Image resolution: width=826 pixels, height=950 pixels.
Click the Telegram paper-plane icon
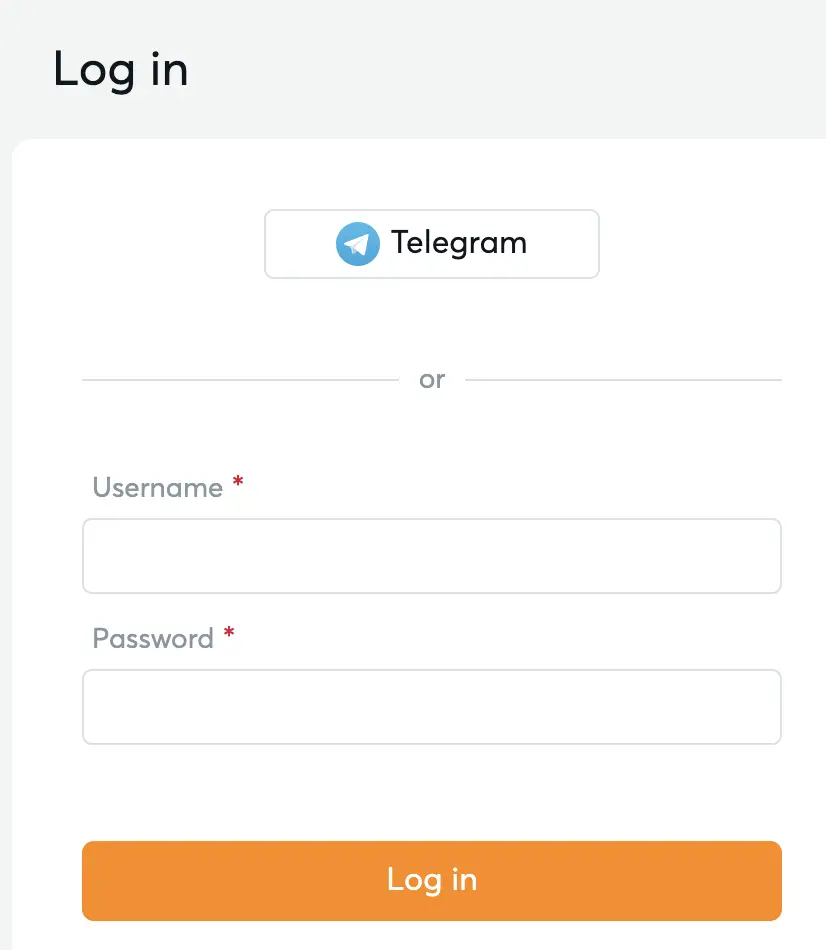[357, 244]
